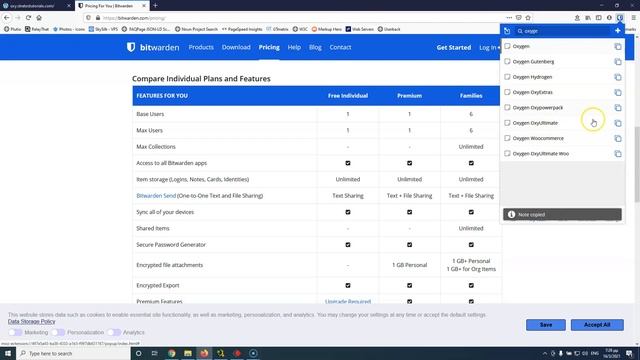Image resolution: width=640 pixels, height=360 pixels.
Task: Click the Upgrade Required link
Action: pyautogui.click(x=348, y=302)
